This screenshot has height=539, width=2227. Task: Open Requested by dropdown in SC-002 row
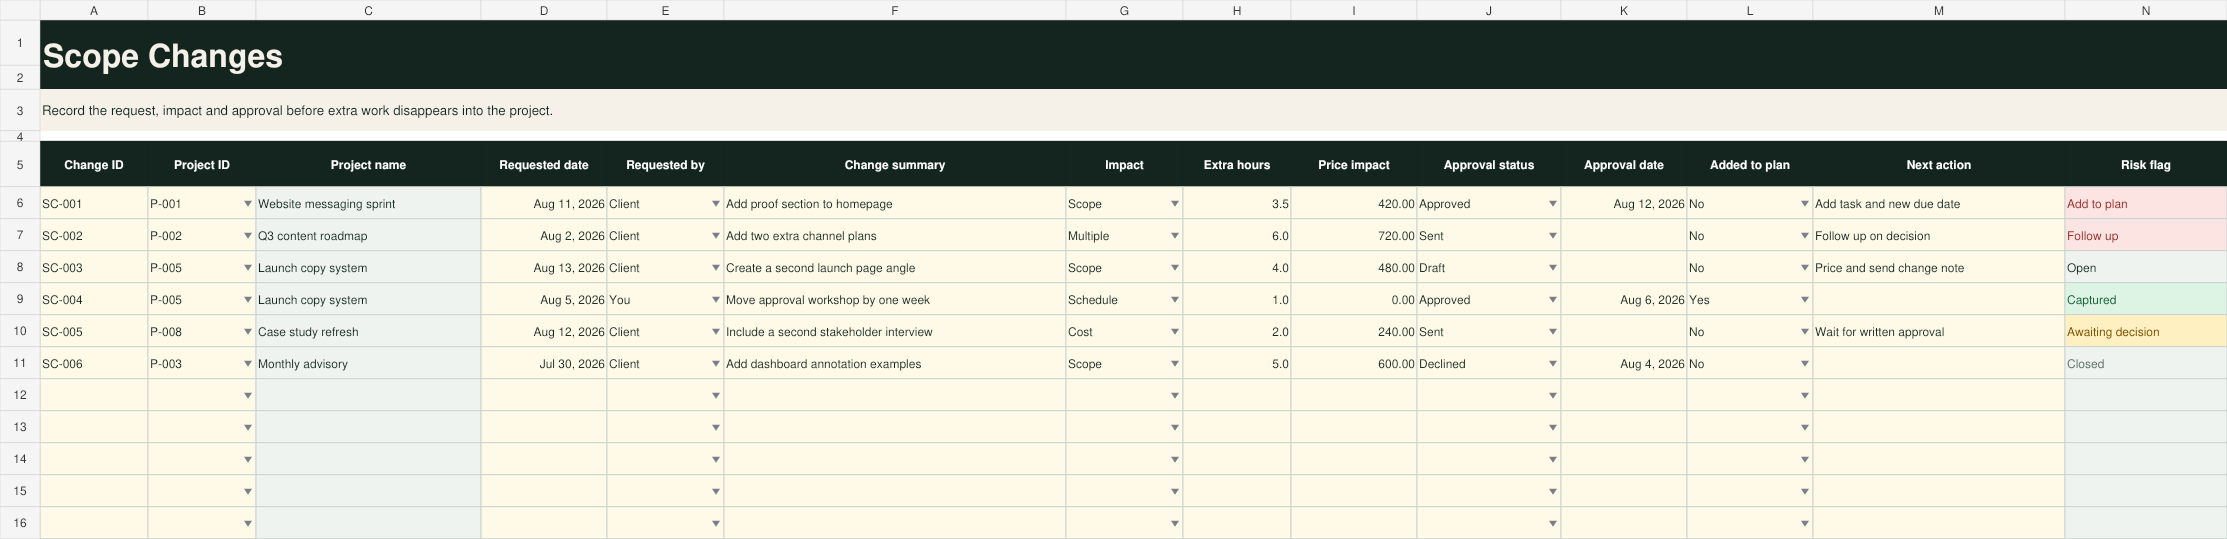click(715, 236)
